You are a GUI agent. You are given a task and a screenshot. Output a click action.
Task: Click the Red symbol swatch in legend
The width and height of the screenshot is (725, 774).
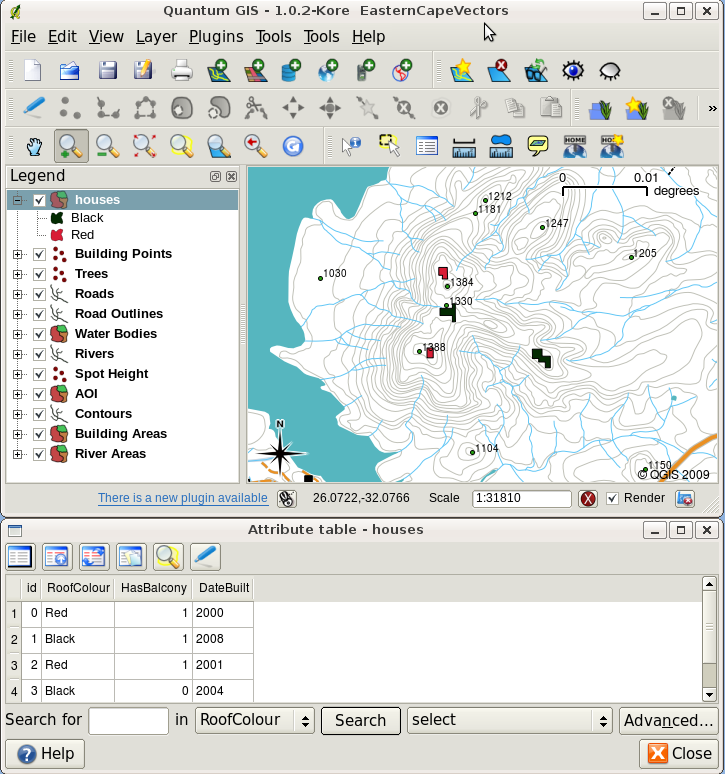pos(58,235)
